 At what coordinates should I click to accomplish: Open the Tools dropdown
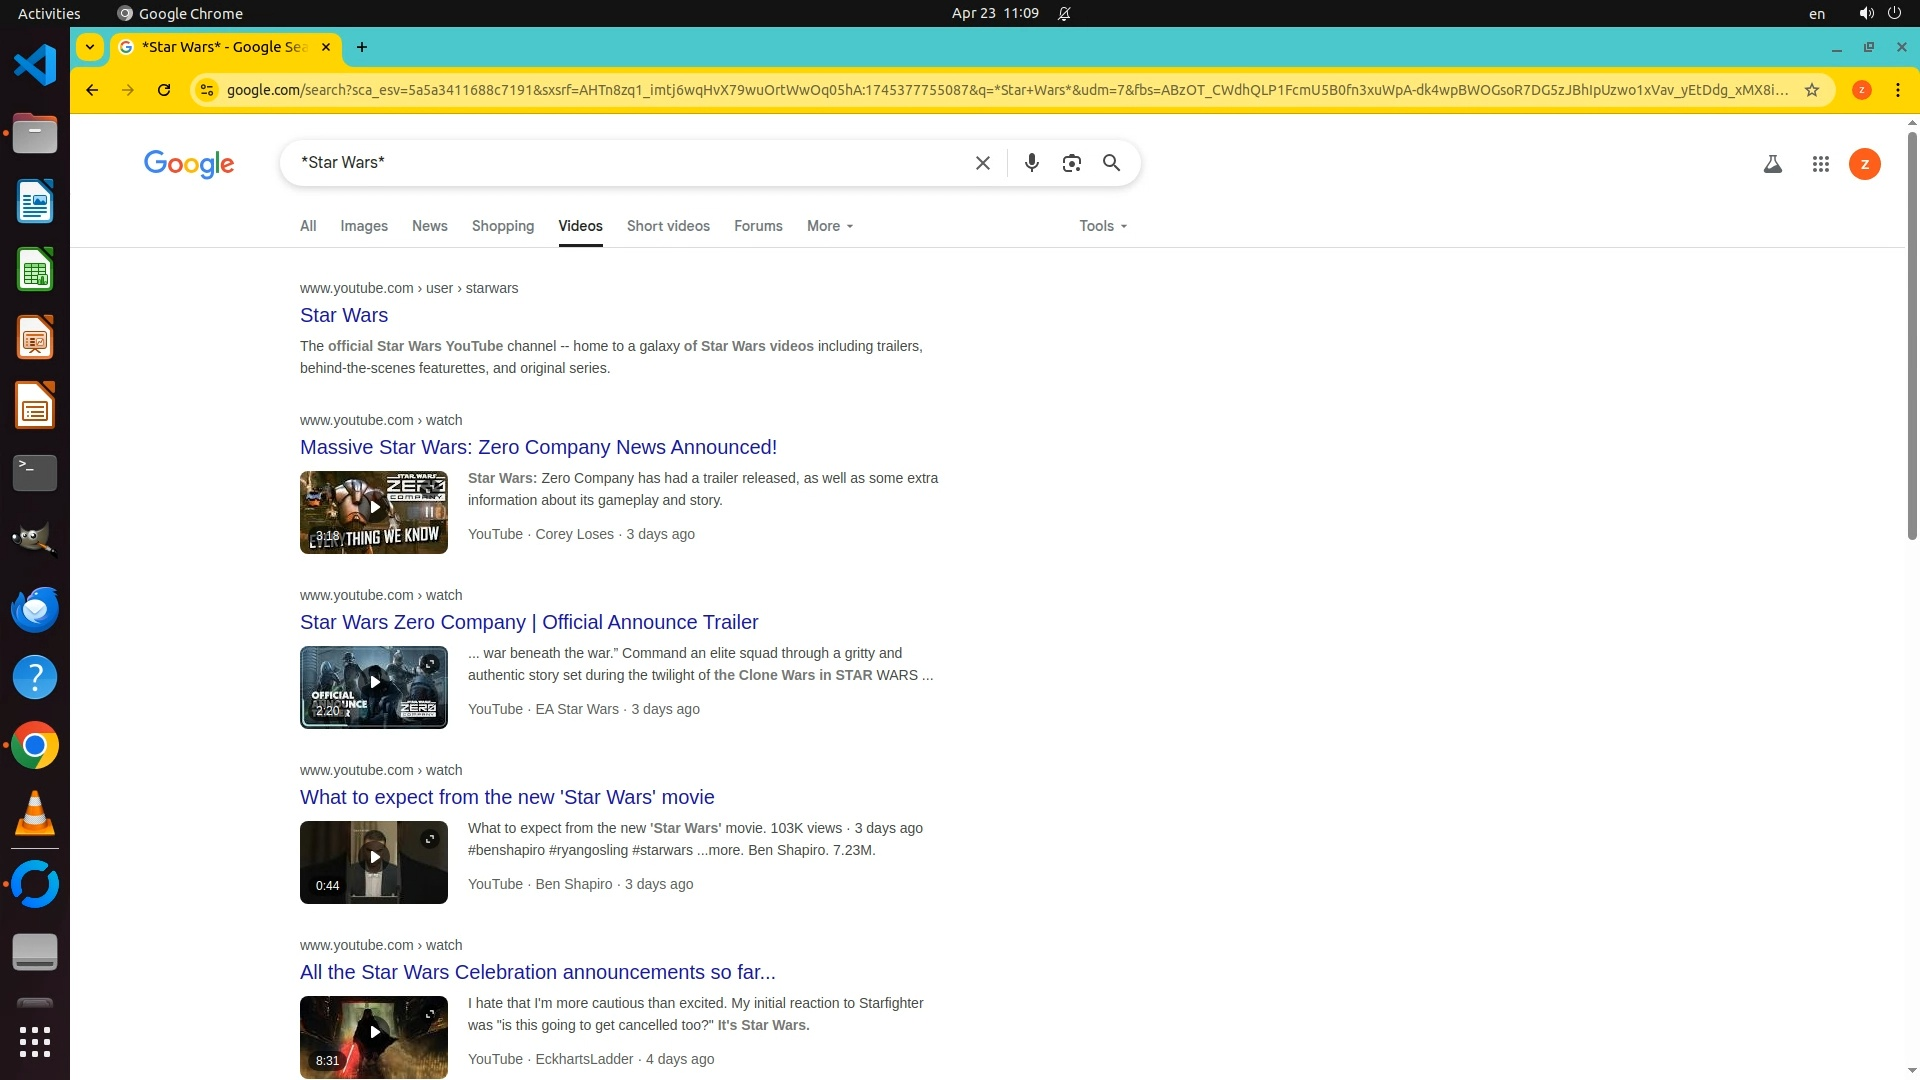(1102, 226)
